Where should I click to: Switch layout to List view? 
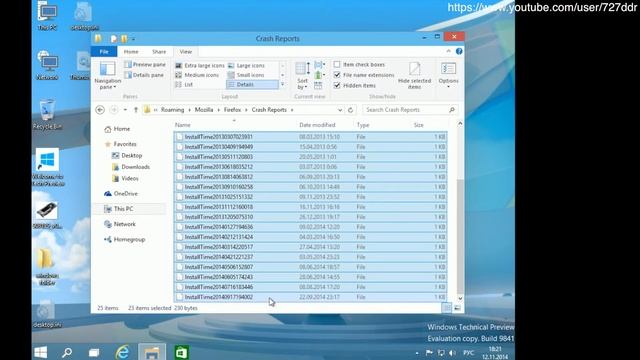tap(184, 84)
